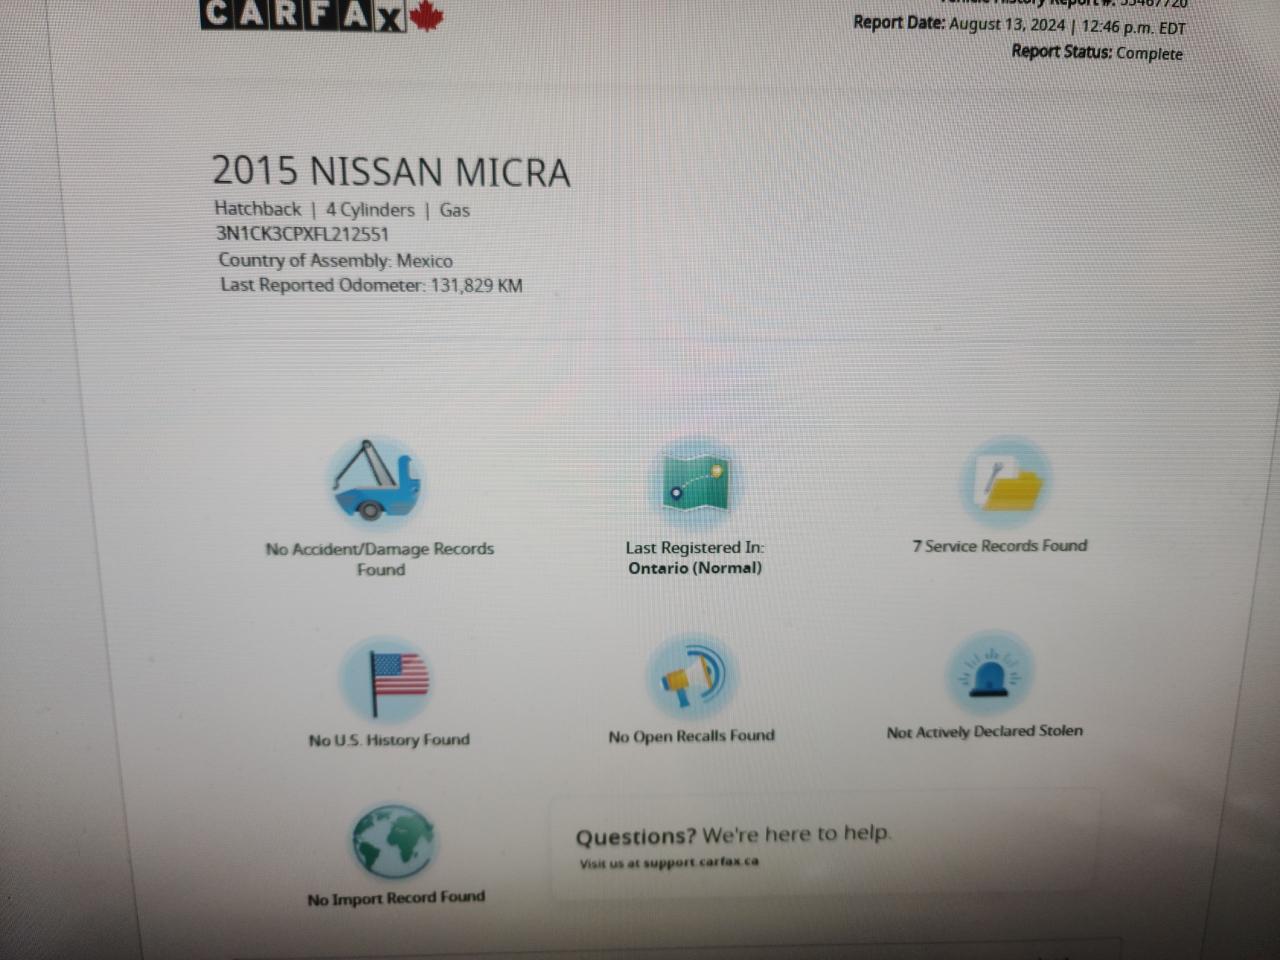Click the red maple leaf emblem
This screenshot has width=1280, height=960.
tap(427, 17)
